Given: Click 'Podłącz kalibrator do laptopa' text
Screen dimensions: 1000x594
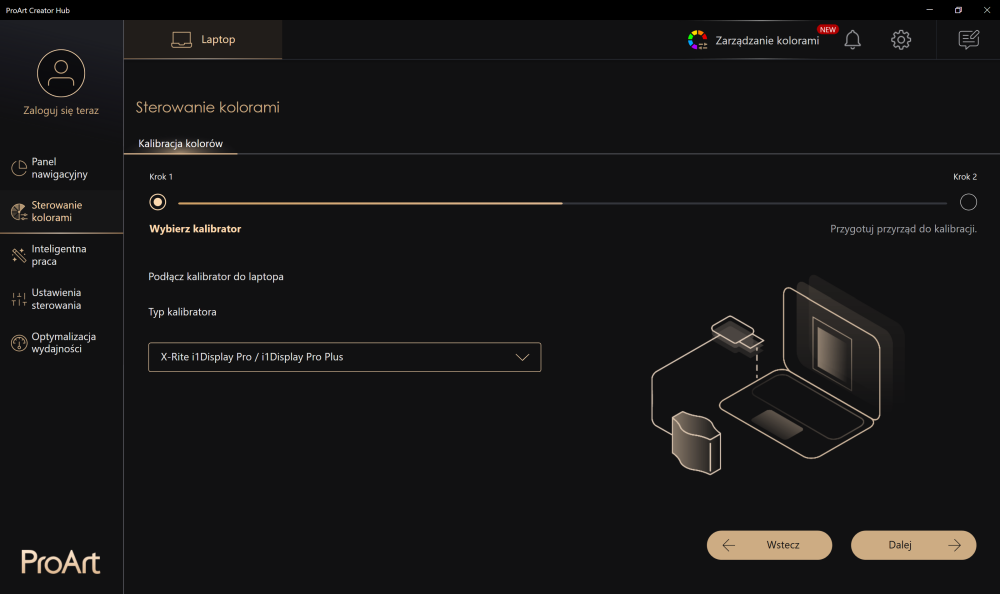Looking at the screenshot, I should coord(216,276).
